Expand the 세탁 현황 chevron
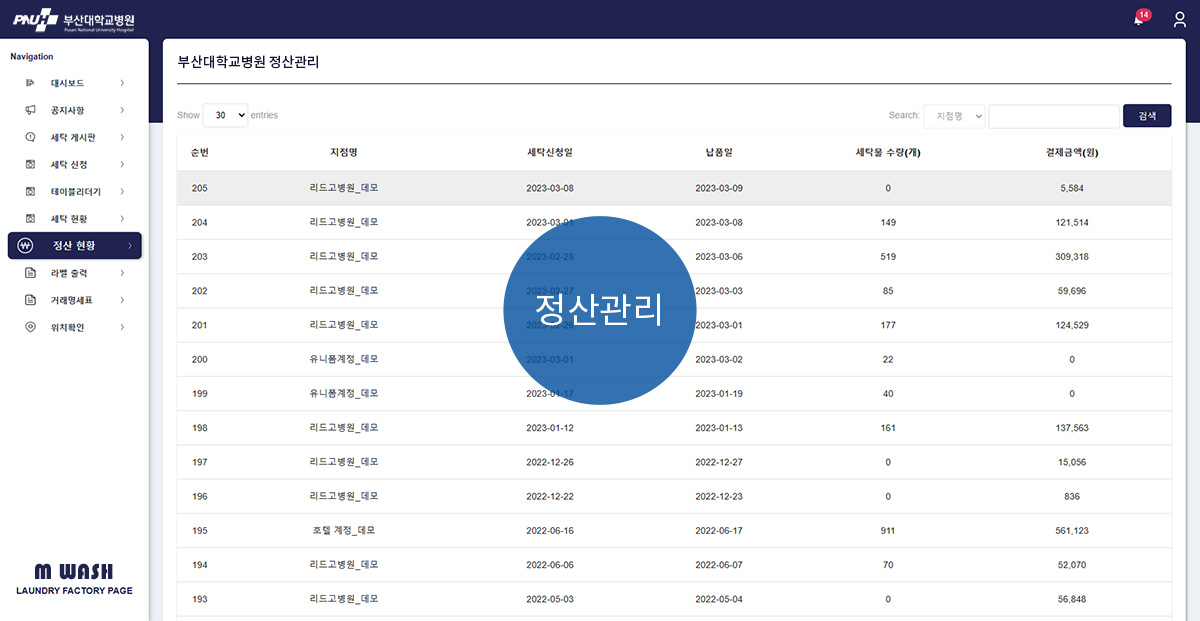The image size is (1200, 621). tap(122, 218)
